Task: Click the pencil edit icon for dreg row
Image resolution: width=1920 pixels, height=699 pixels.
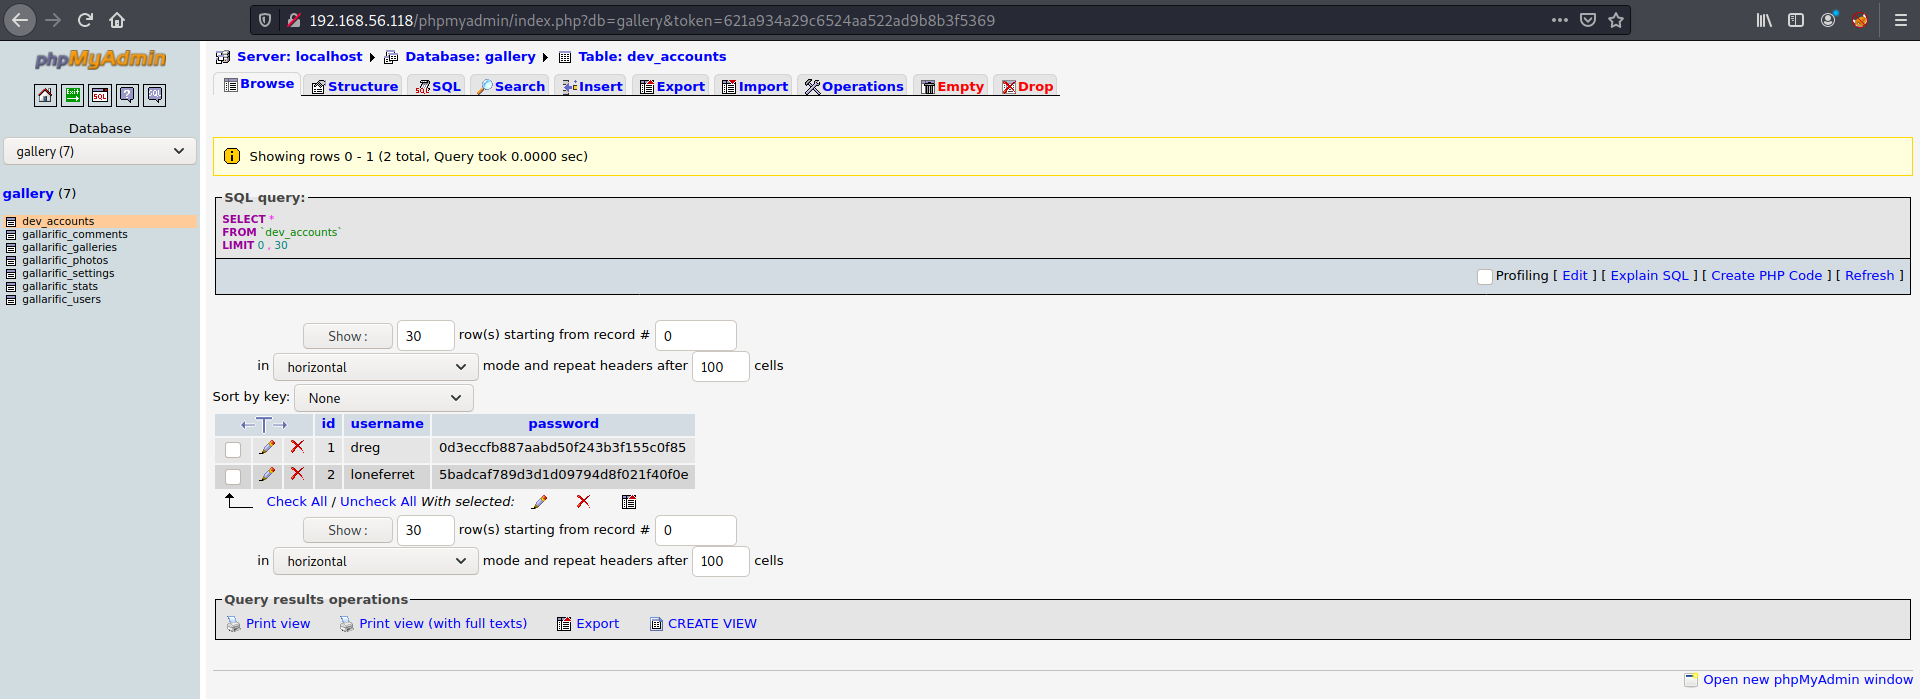Action: pos(267,447)
